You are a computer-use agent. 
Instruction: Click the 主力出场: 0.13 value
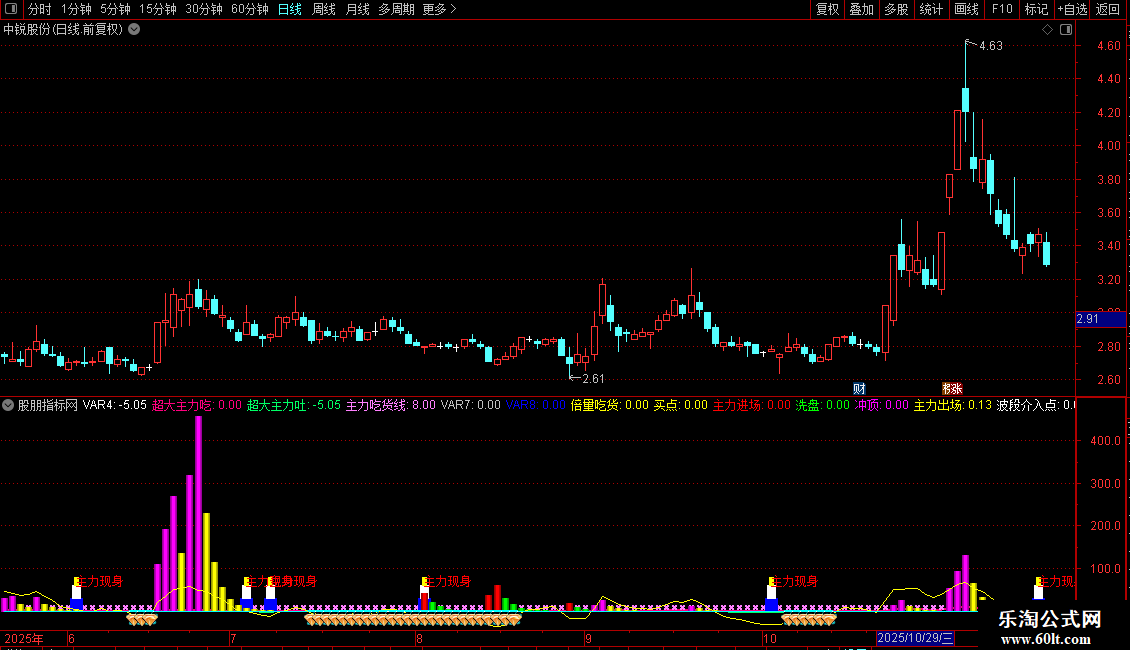953,405
